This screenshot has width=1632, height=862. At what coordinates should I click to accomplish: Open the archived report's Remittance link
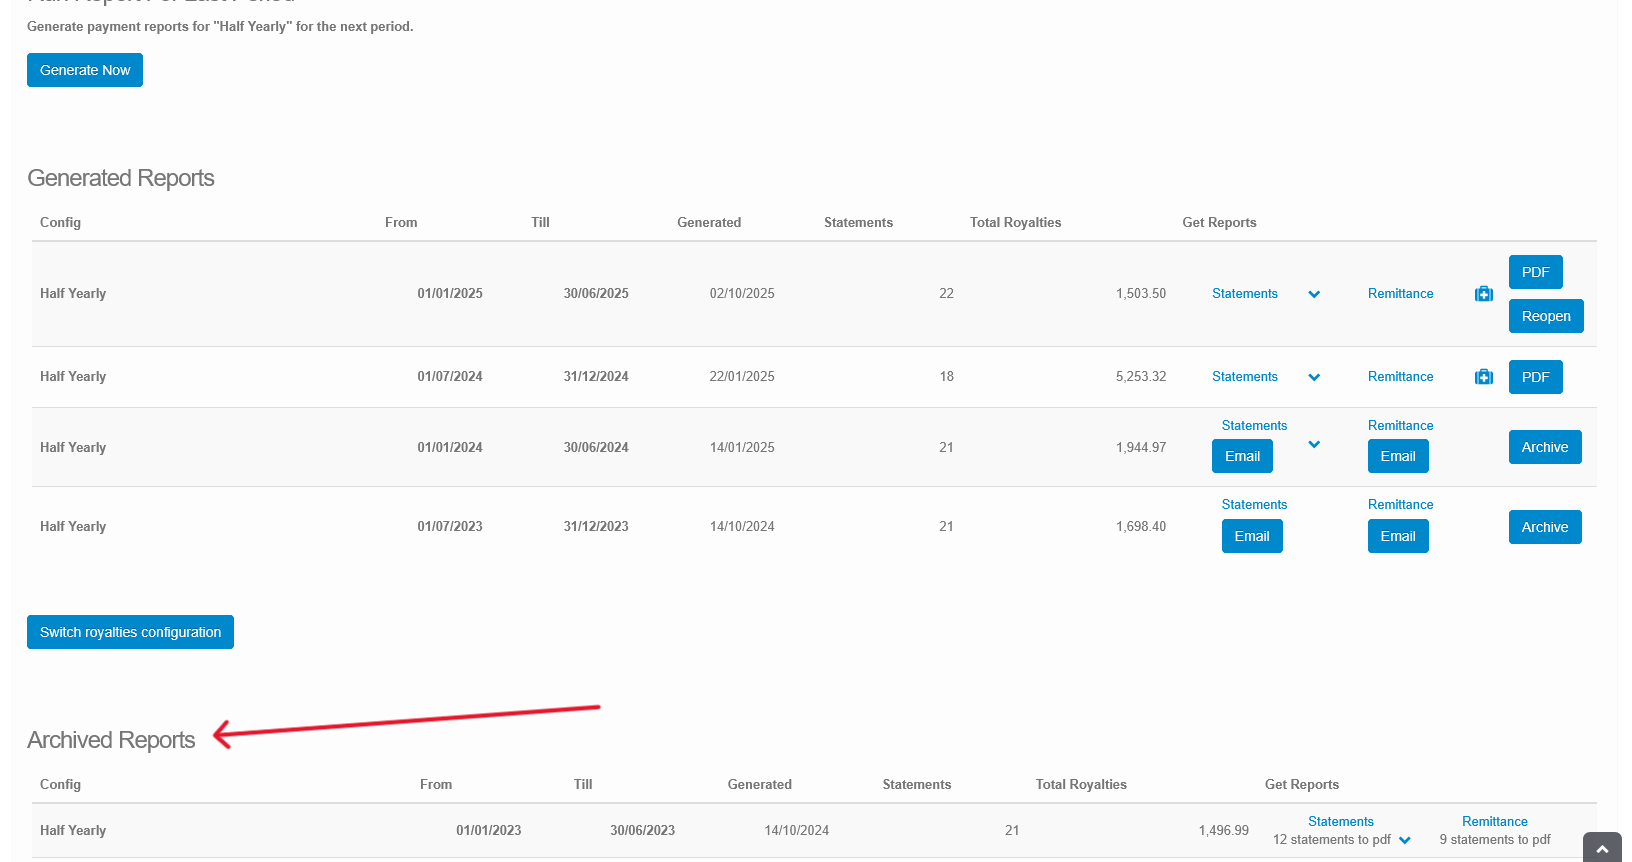[x=1494, y=821]
